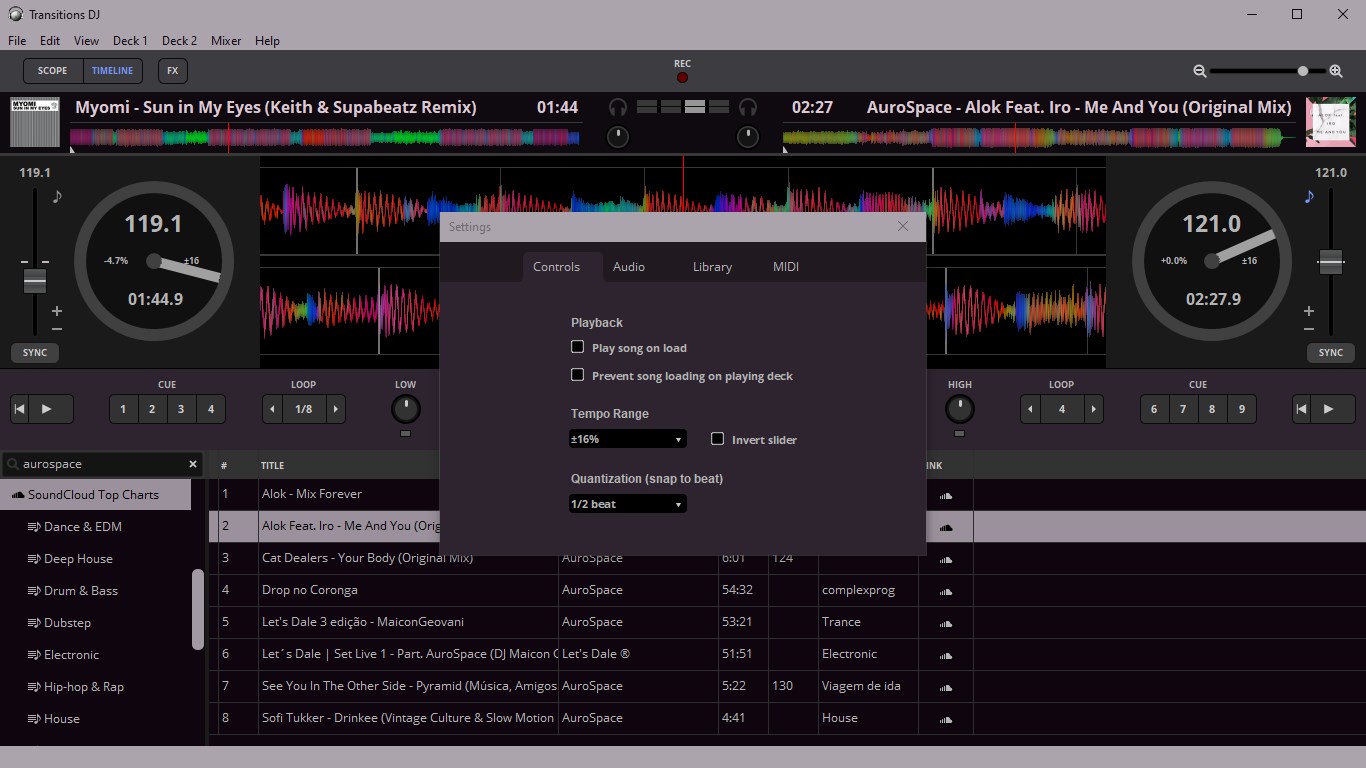Open the Tempo Range dropdown
This screenshot has width=1366, height=768.
(x=627, y=438)
